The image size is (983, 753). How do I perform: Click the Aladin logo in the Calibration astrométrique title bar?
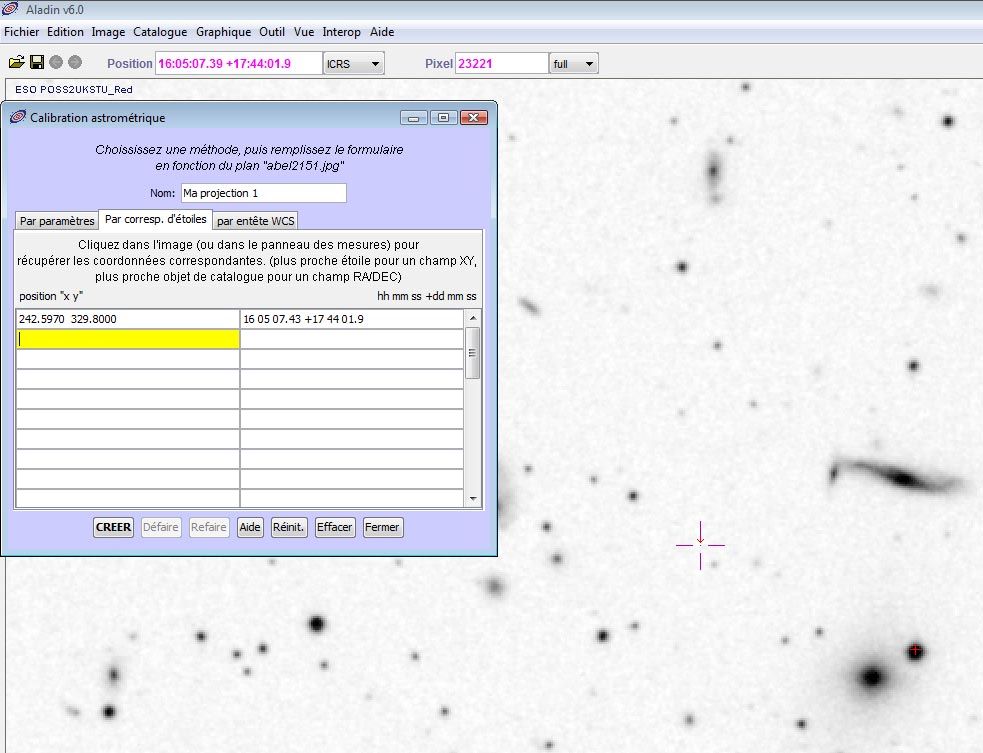(x=18, y=117)
